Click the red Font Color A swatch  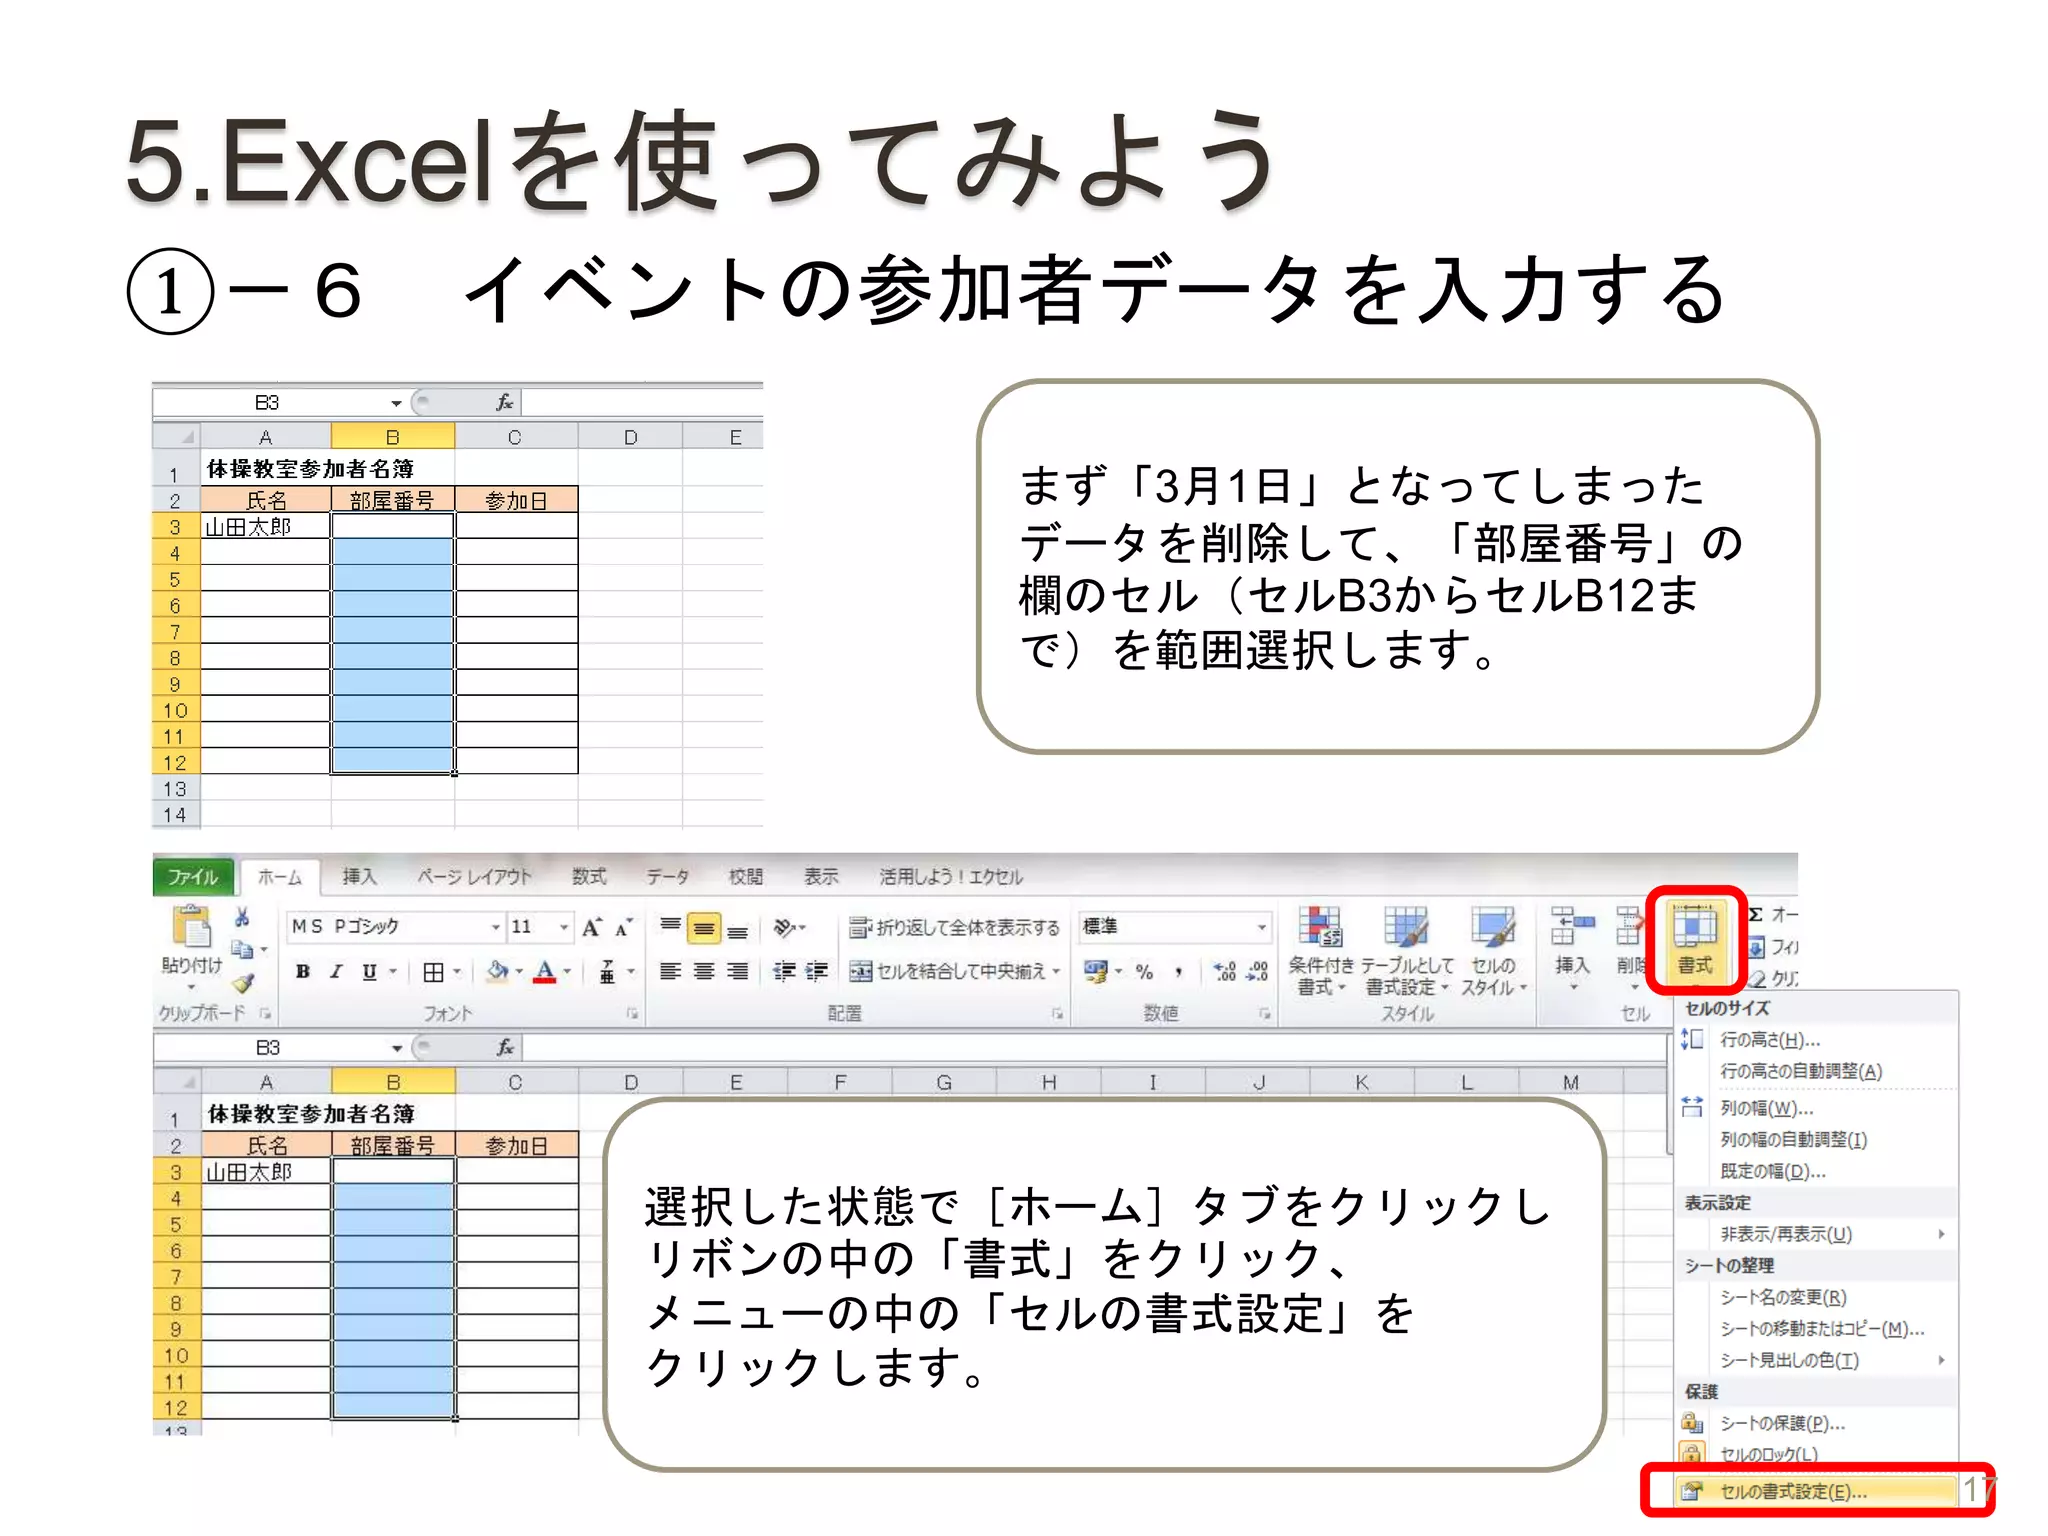tap(544, 972)
